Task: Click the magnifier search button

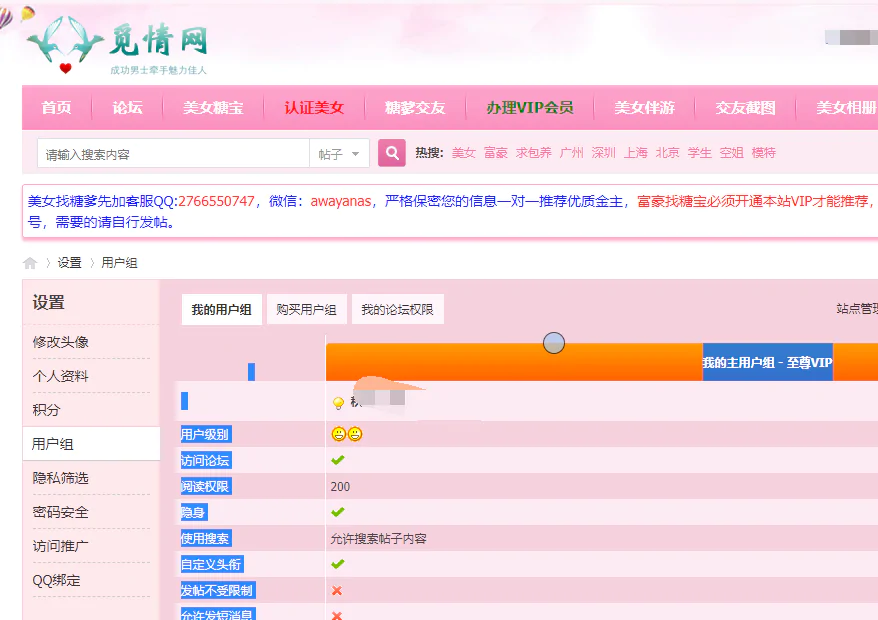Action: tap(391, 153)
